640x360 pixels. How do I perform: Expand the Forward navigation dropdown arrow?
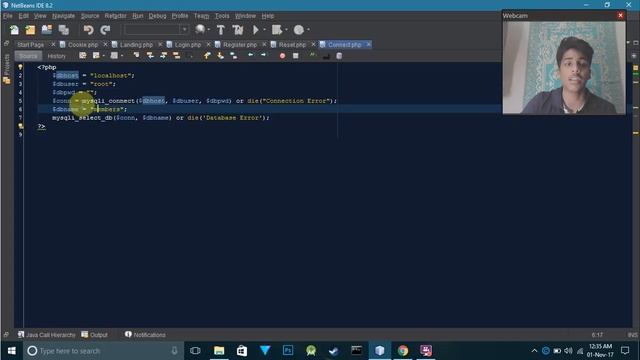coord(122,56)
